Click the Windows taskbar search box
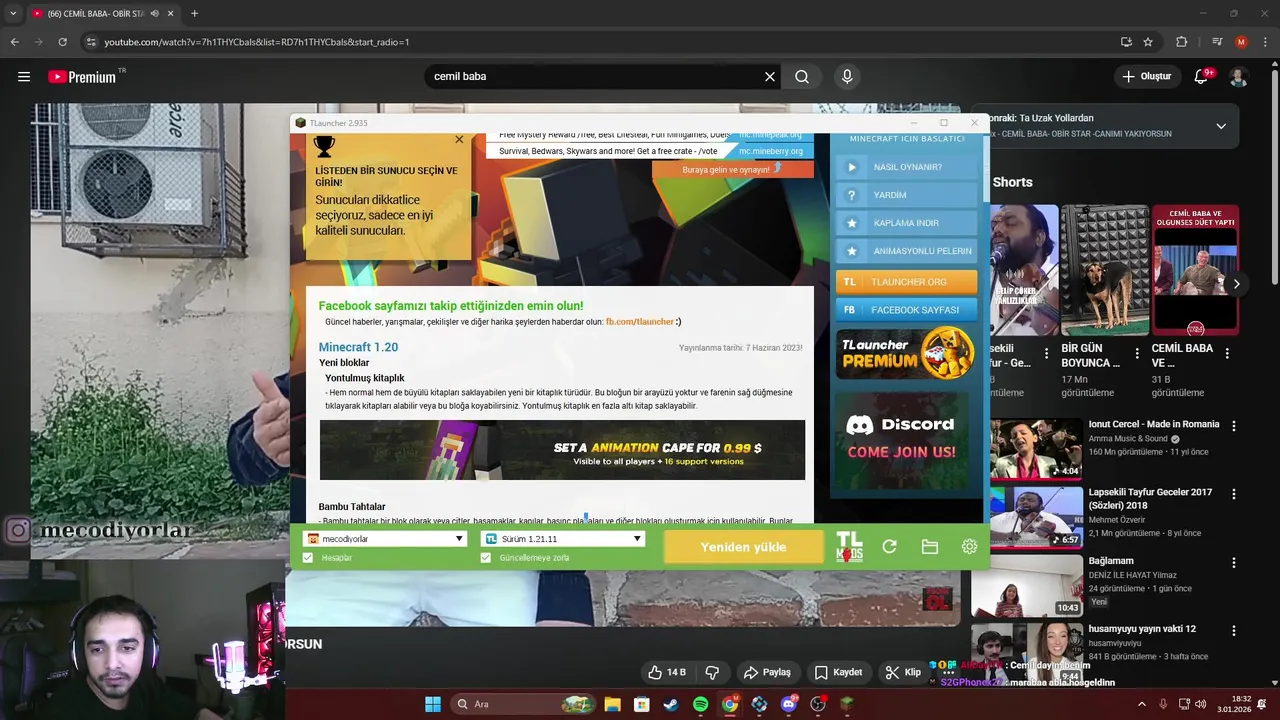This screenshot has height=720, width=1280. pos(523,704)
